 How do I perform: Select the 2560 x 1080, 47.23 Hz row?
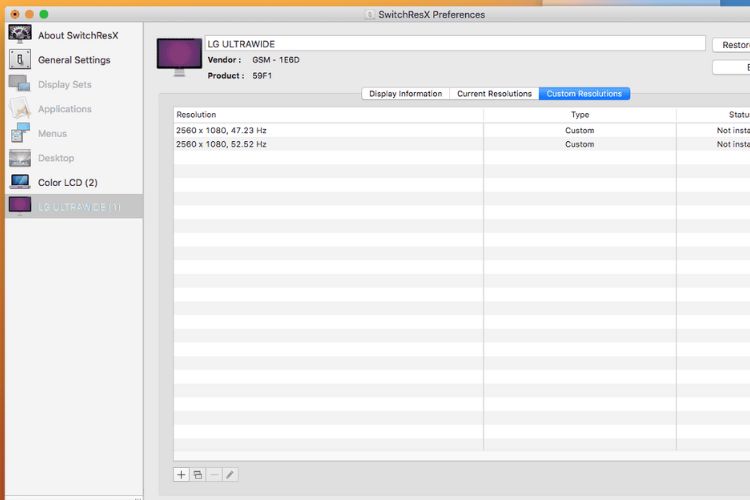pos(462,130)
